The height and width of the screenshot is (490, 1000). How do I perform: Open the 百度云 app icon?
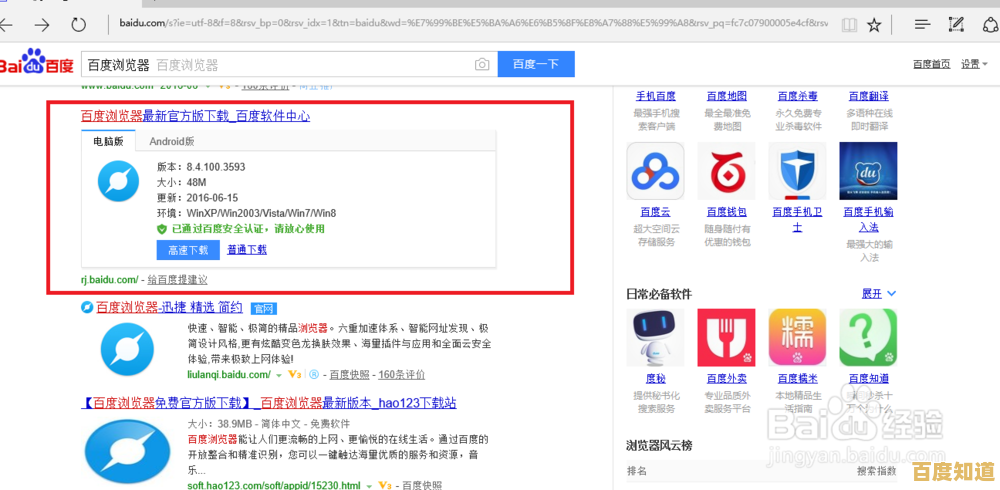655,171
